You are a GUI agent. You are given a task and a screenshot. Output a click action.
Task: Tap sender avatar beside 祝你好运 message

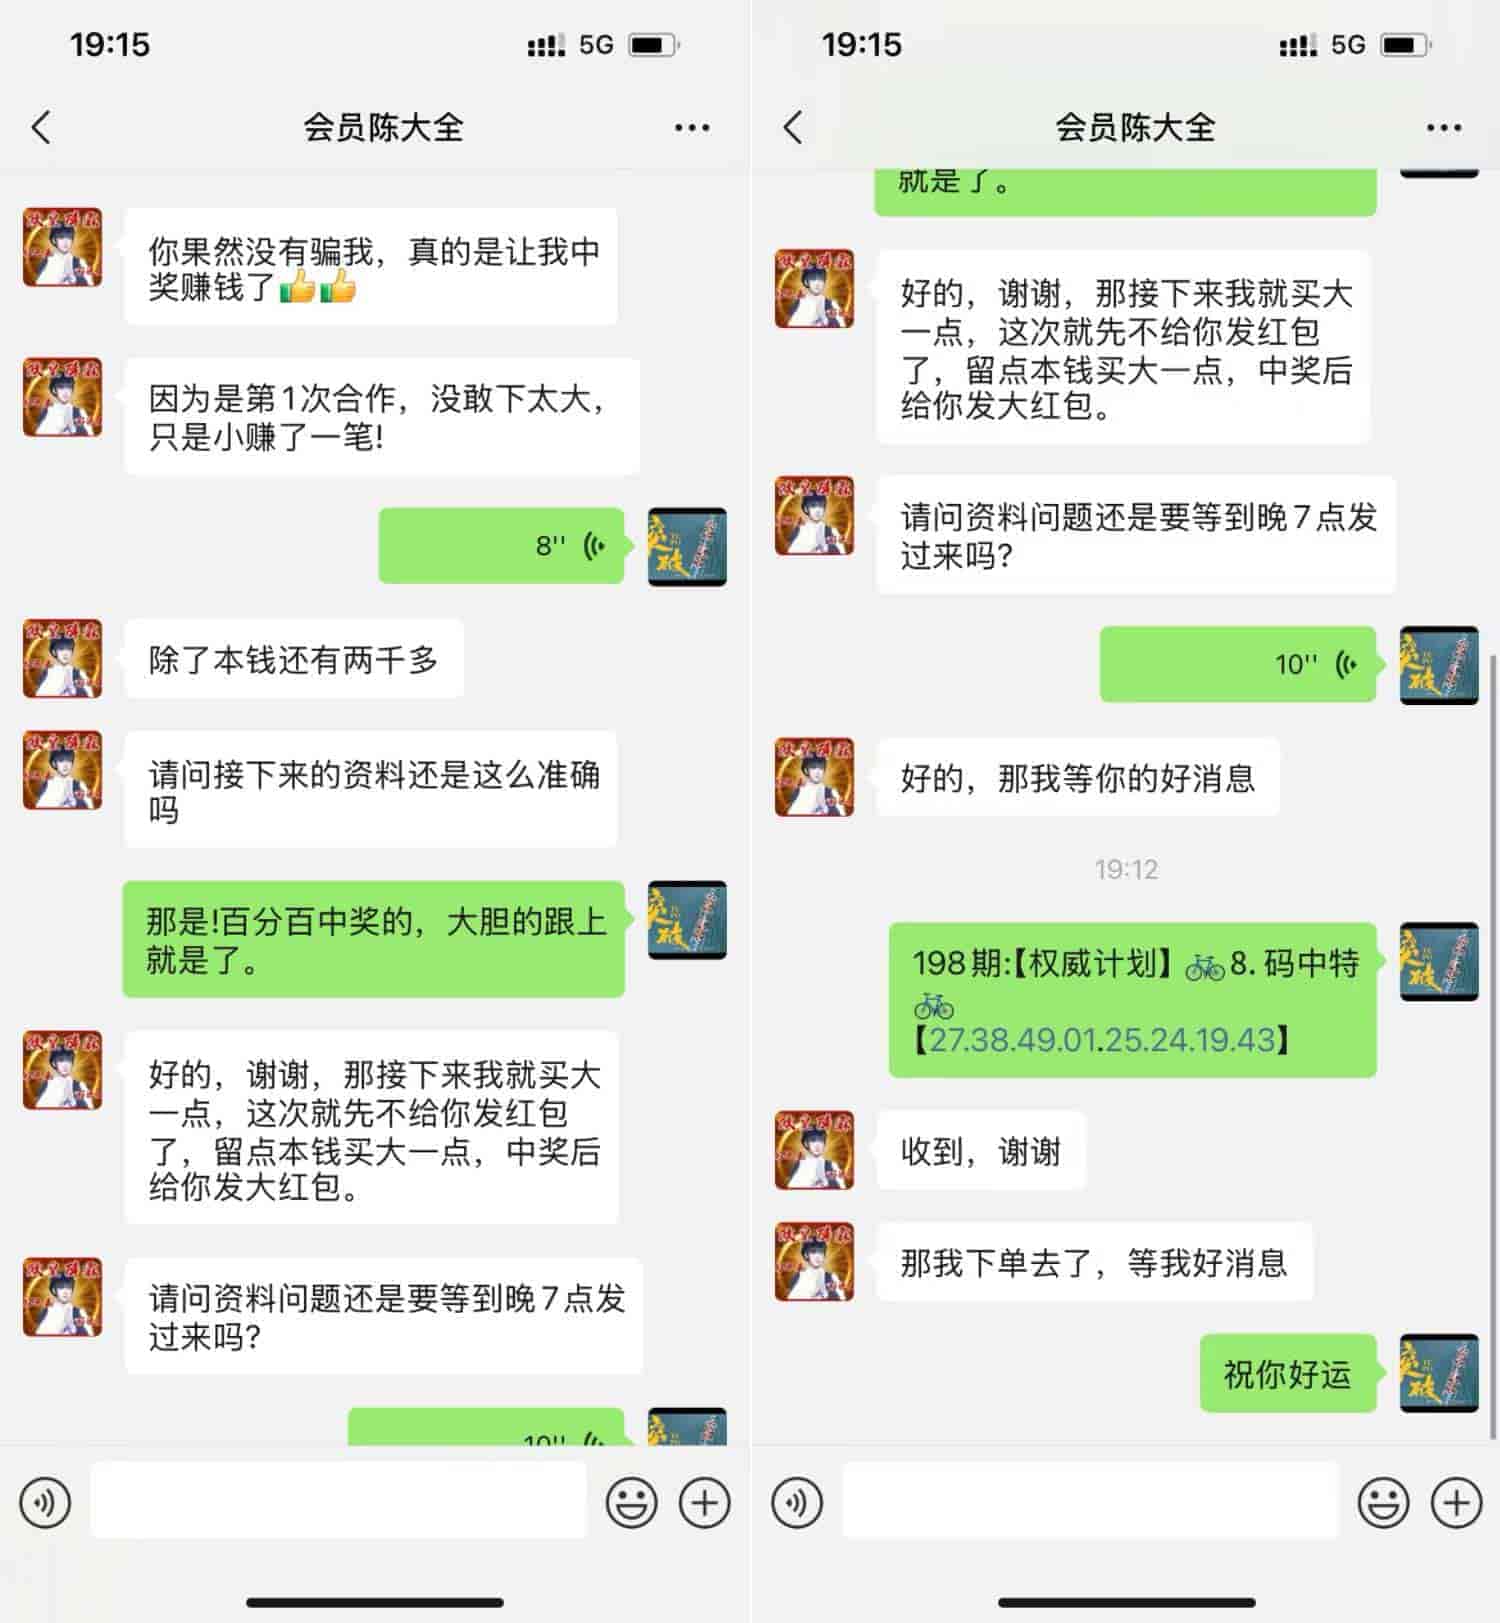pos(1439,1373)
